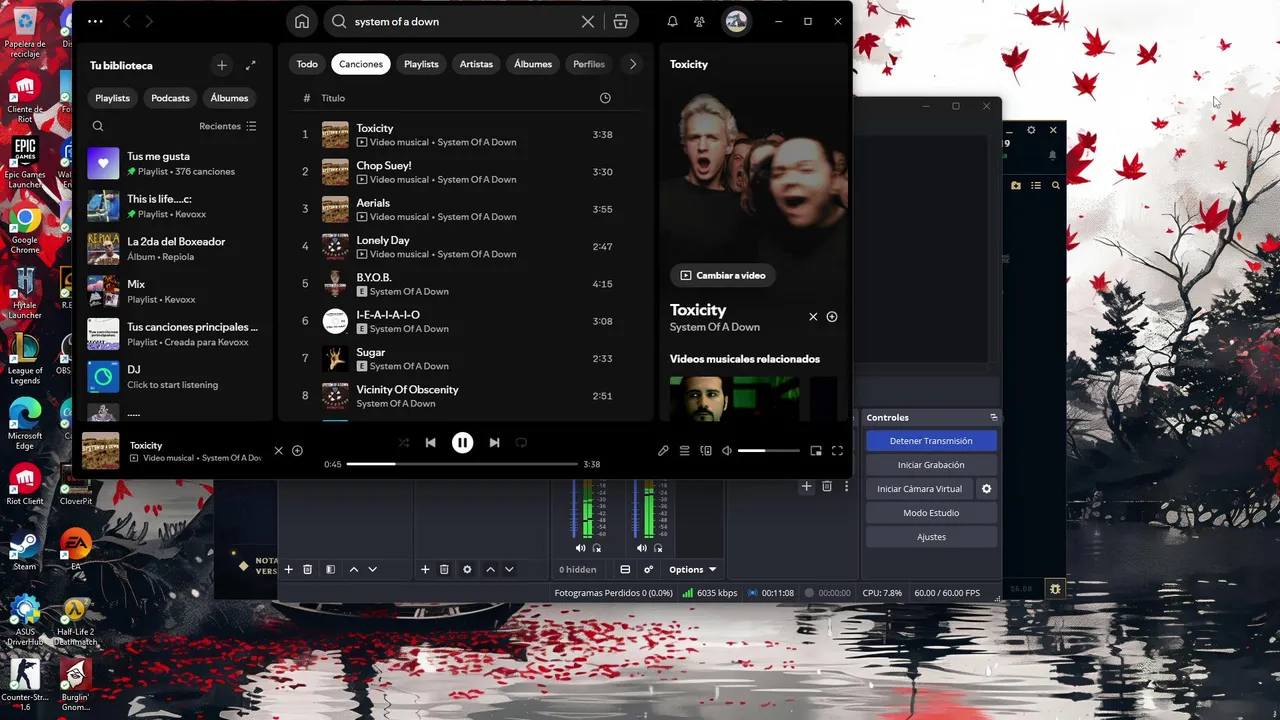Select the Canciones search tab
The width and height of the screenshot is (1280, 720).
coord(361,64)
